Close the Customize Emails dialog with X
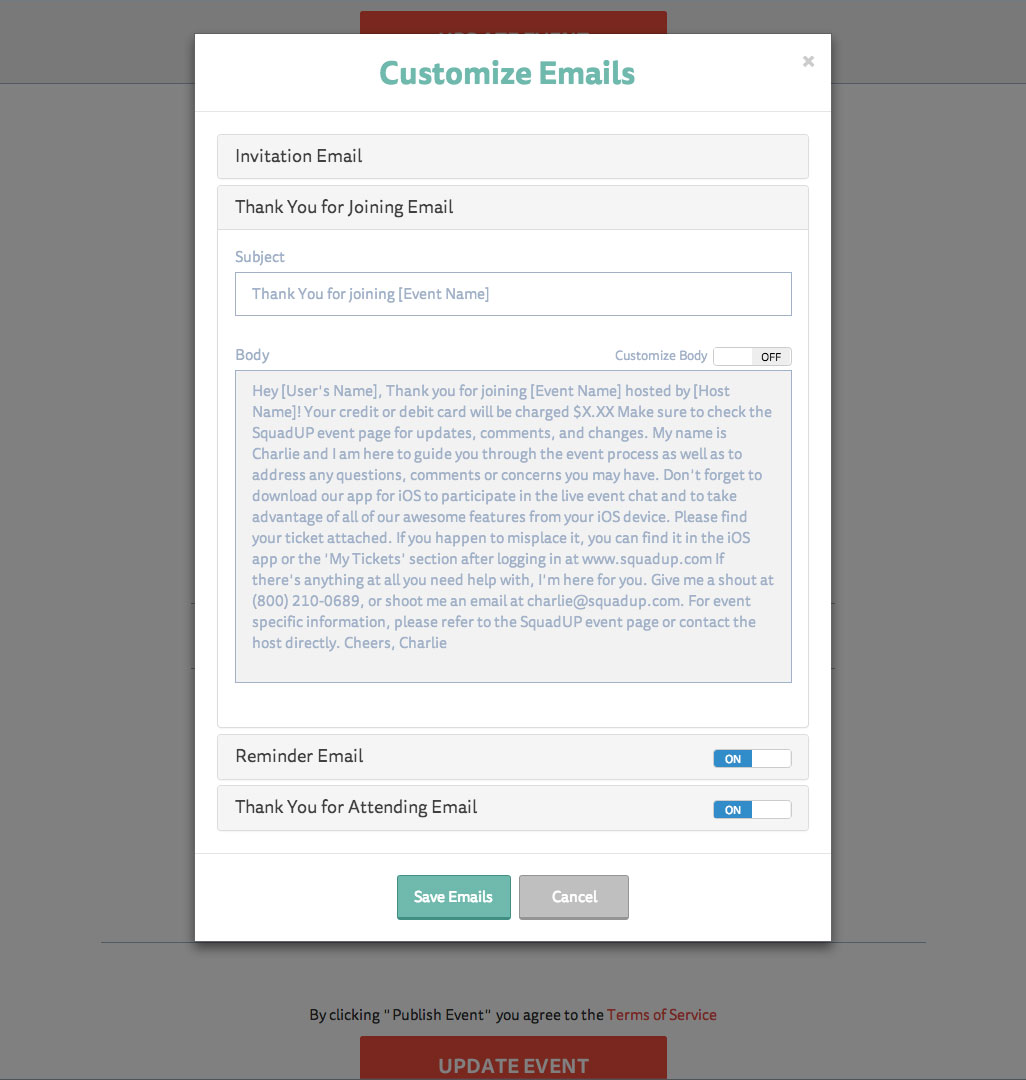 tap(808, 61)
